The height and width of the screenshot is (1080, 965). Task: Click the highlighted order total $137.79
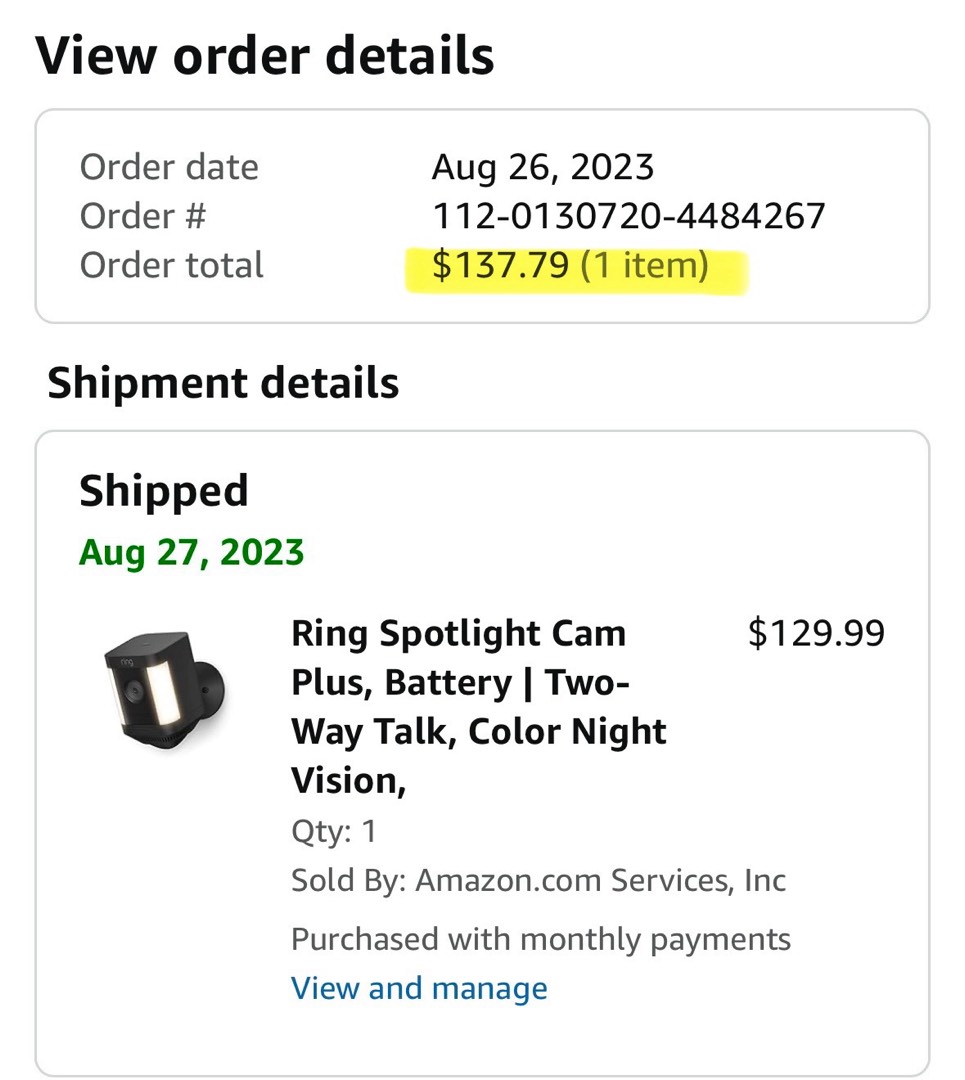click(x=501, y=265)
